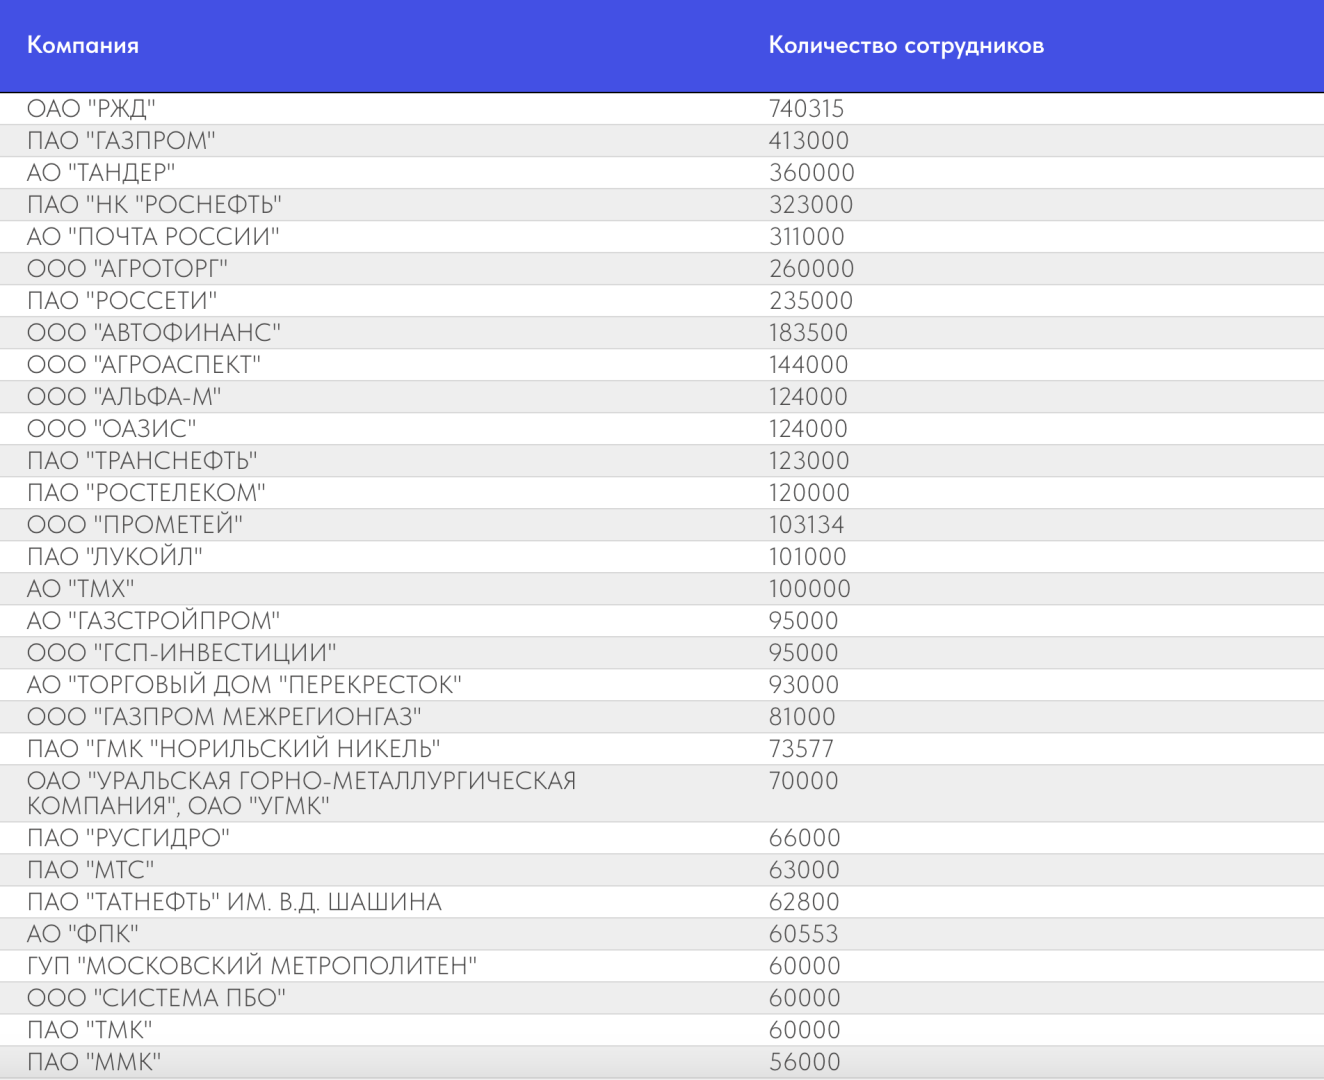Click ООО "ГАЗПРОМ МЕЖРЕГИОНГАЗ" cell

pos(224,716)
